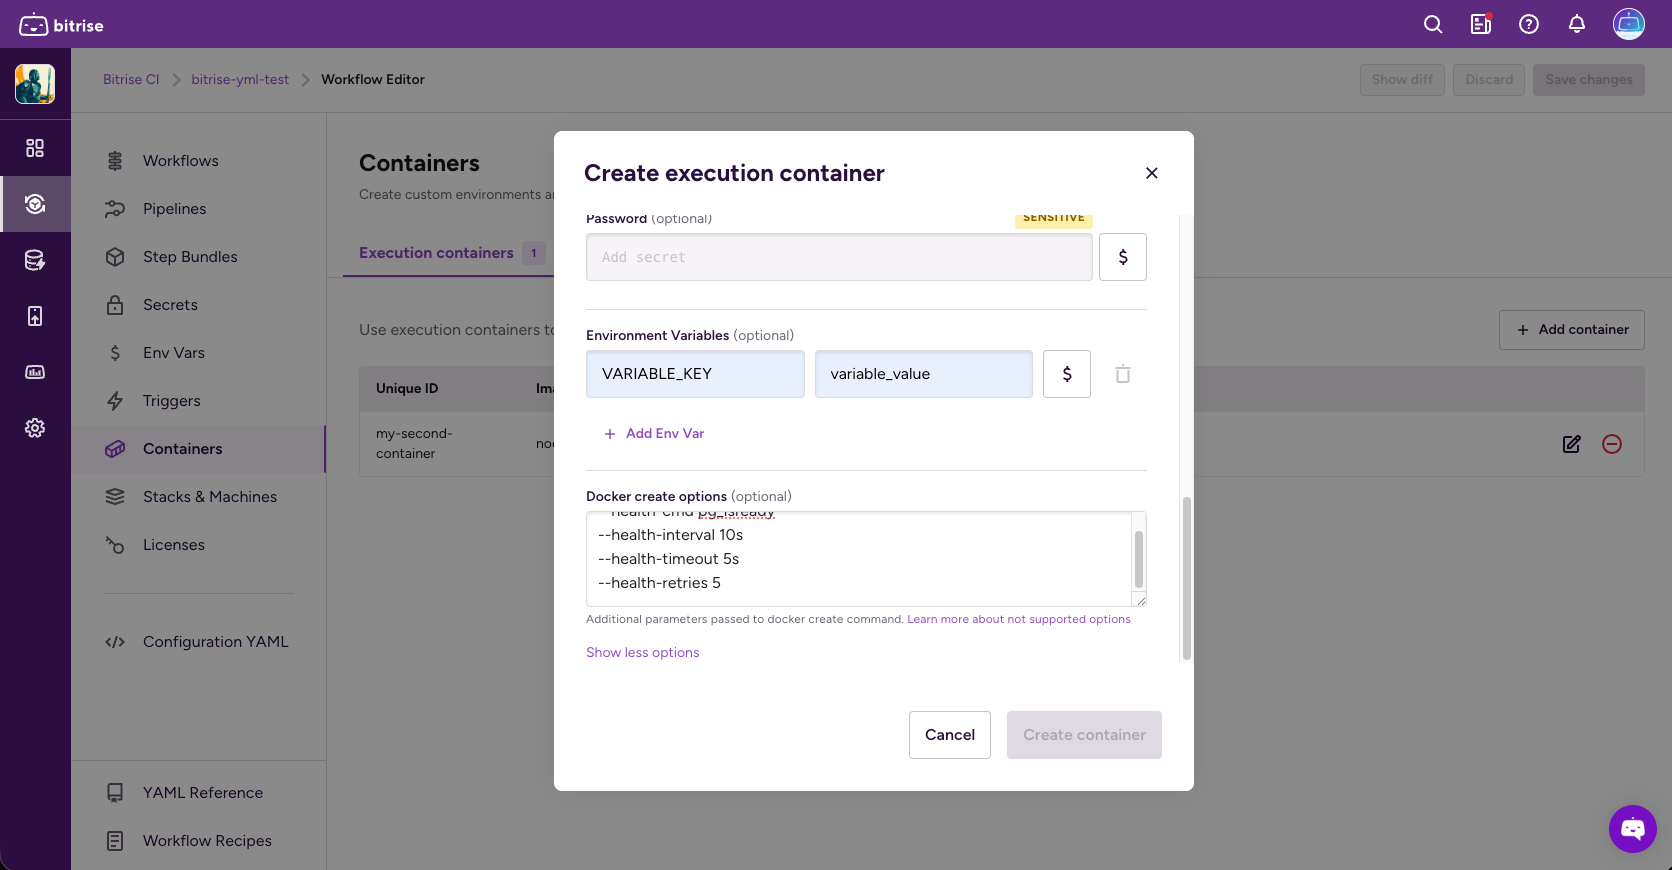The width and height of the screenshot is (1672, 870).
Task: Insert variable into the Password field
Action: pos(1123,257)
